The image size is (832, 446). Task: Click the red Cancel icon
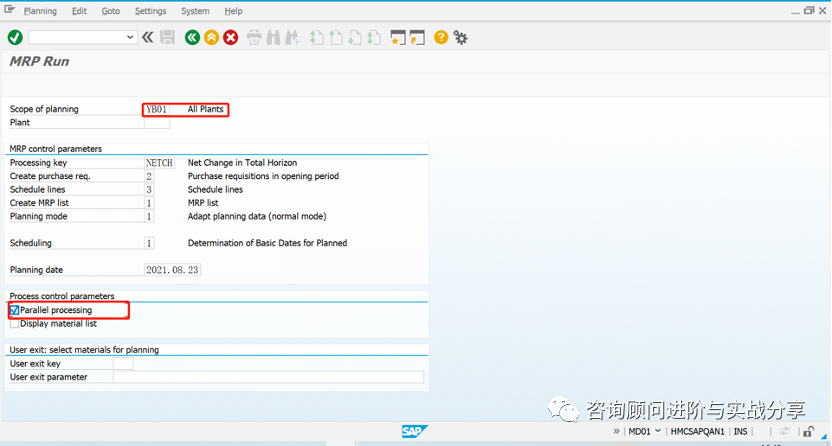pyautogui.click(x=230, y=37)
